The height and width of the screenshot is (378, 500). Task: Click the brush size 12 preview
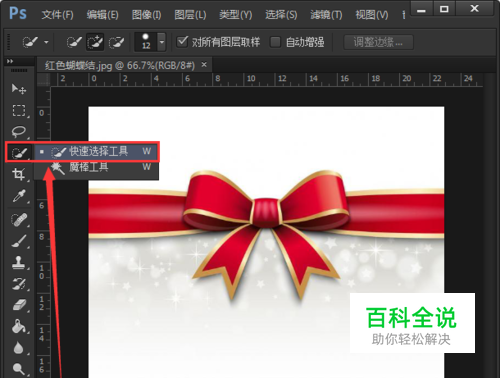146,42
